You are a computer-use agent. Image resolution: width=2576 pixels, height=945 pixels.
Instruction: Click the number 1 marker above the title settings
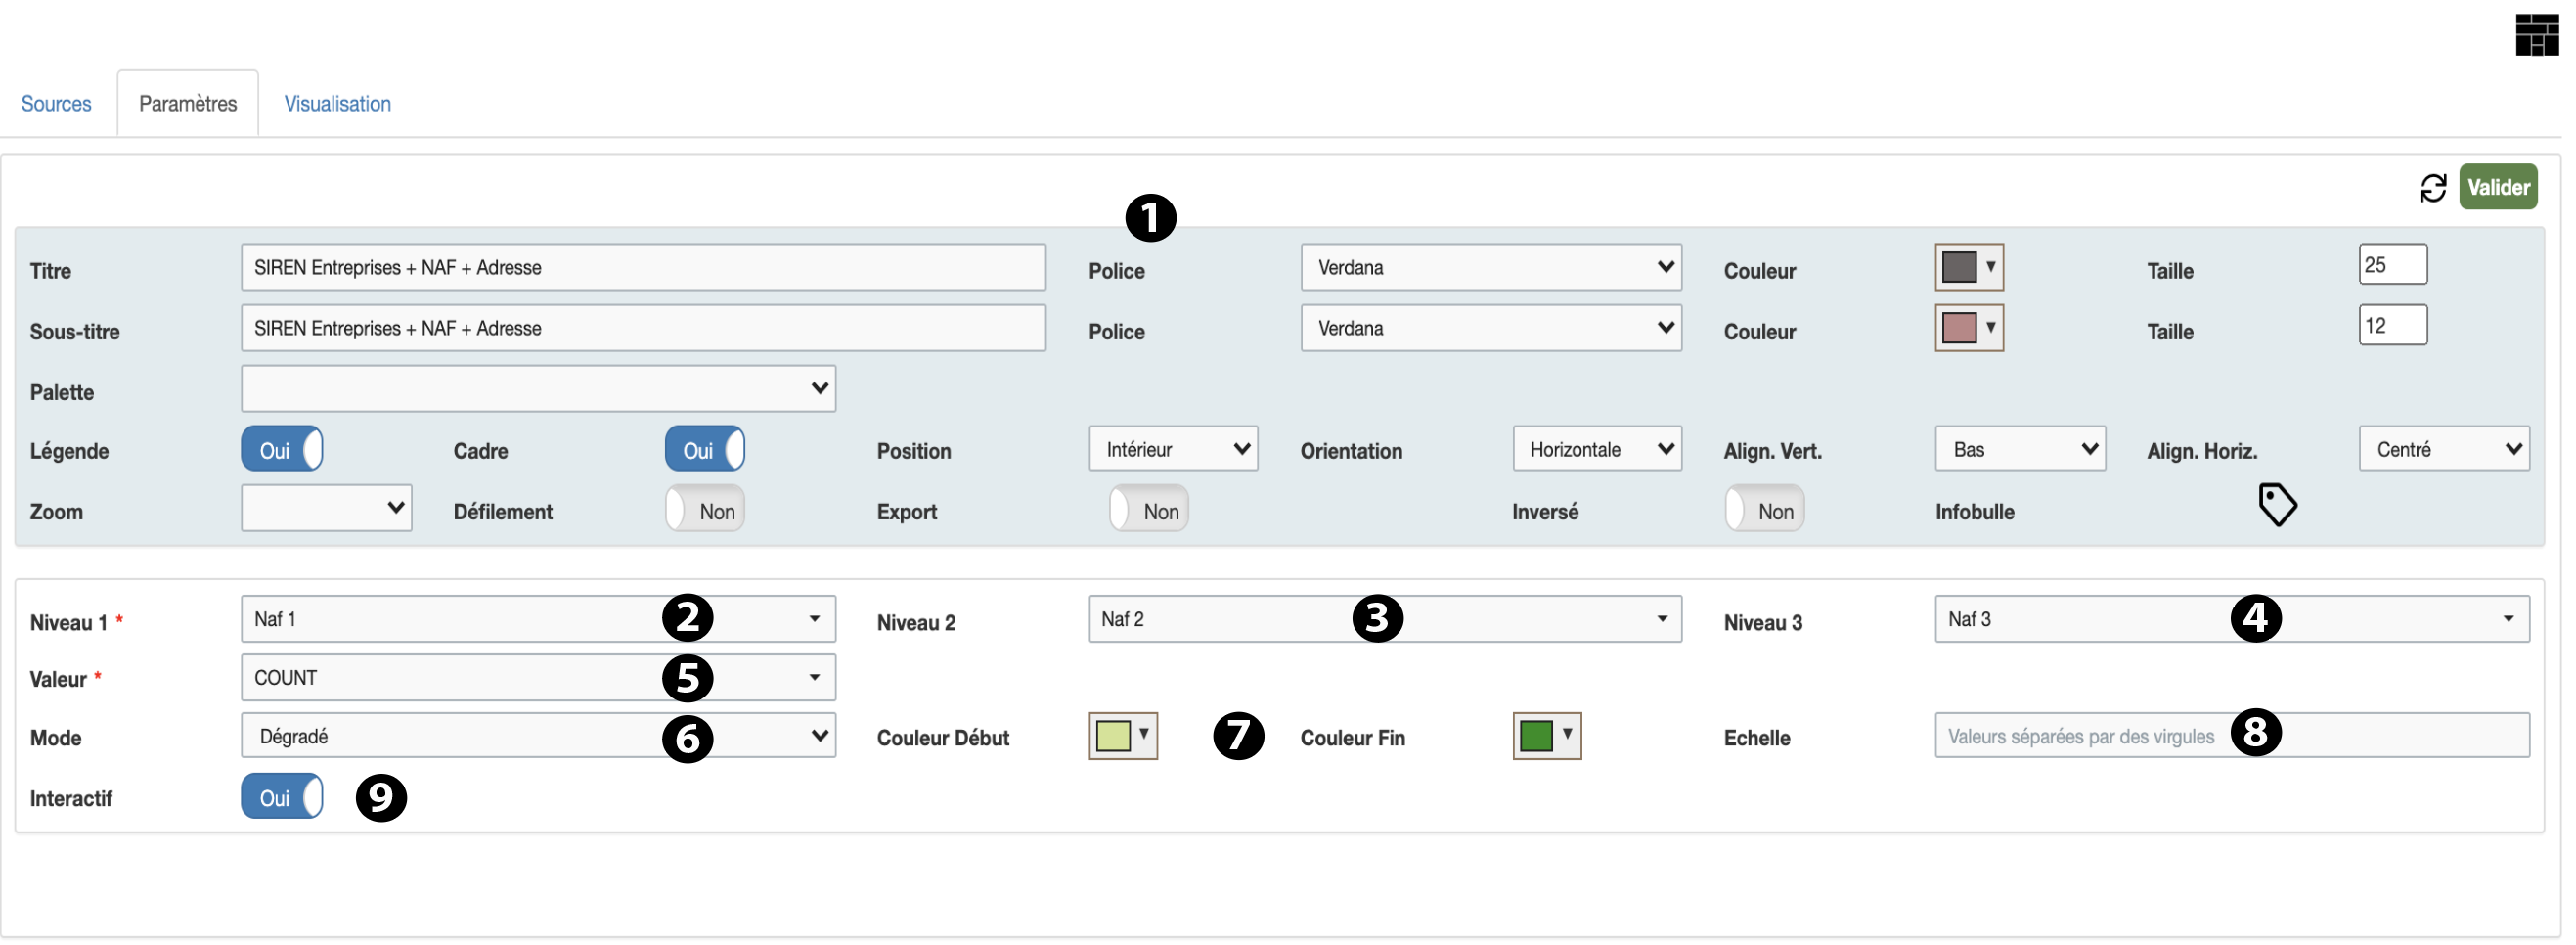tap(1152, 217)
